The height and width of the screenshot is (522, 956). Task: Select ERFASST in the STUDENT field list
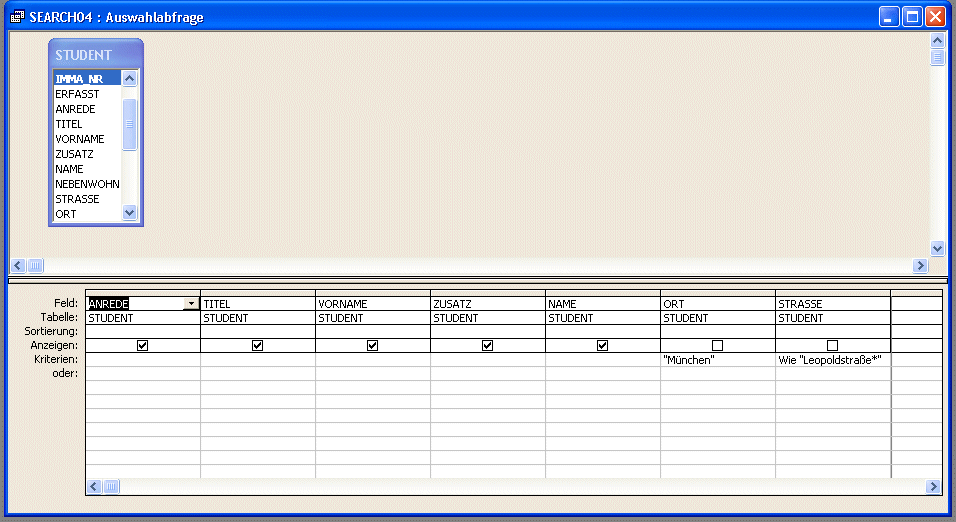click(87, 94)
